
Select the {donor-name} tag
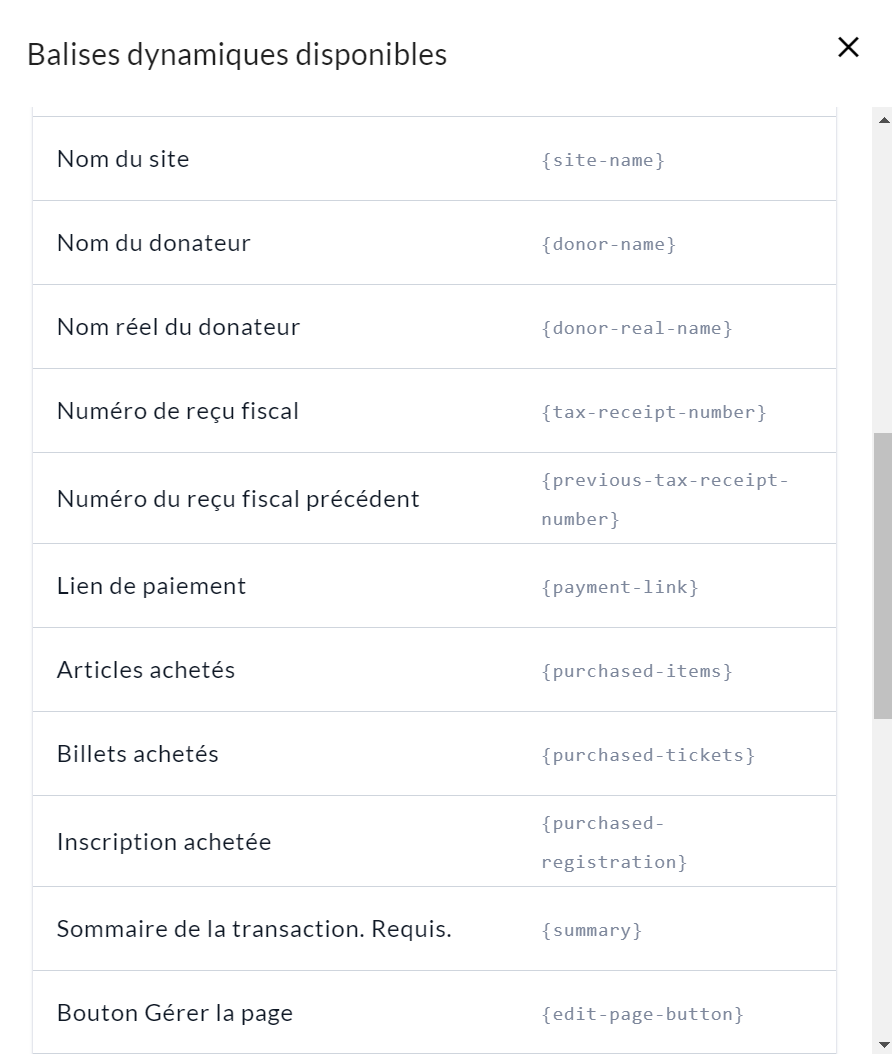coord(609,244)
